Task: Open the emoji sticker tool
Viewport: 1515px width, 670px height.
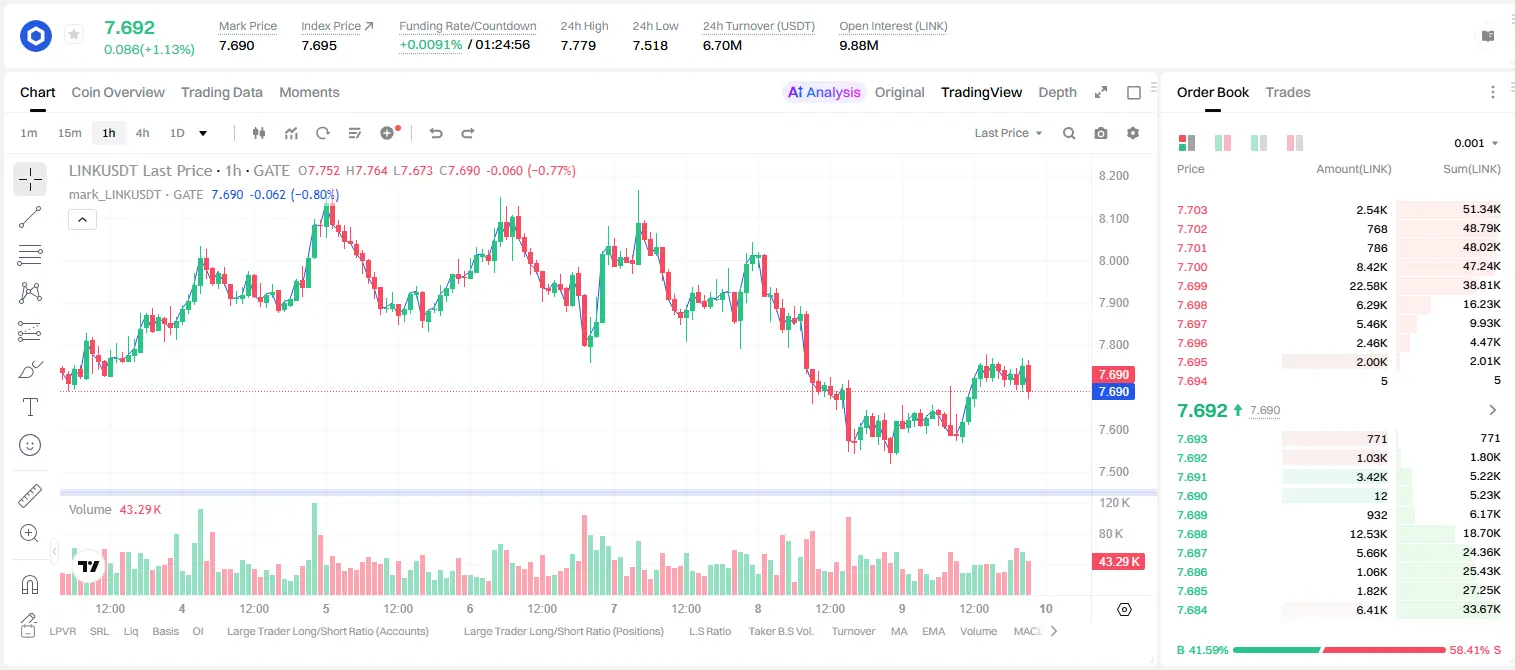Action: point(30,445)
